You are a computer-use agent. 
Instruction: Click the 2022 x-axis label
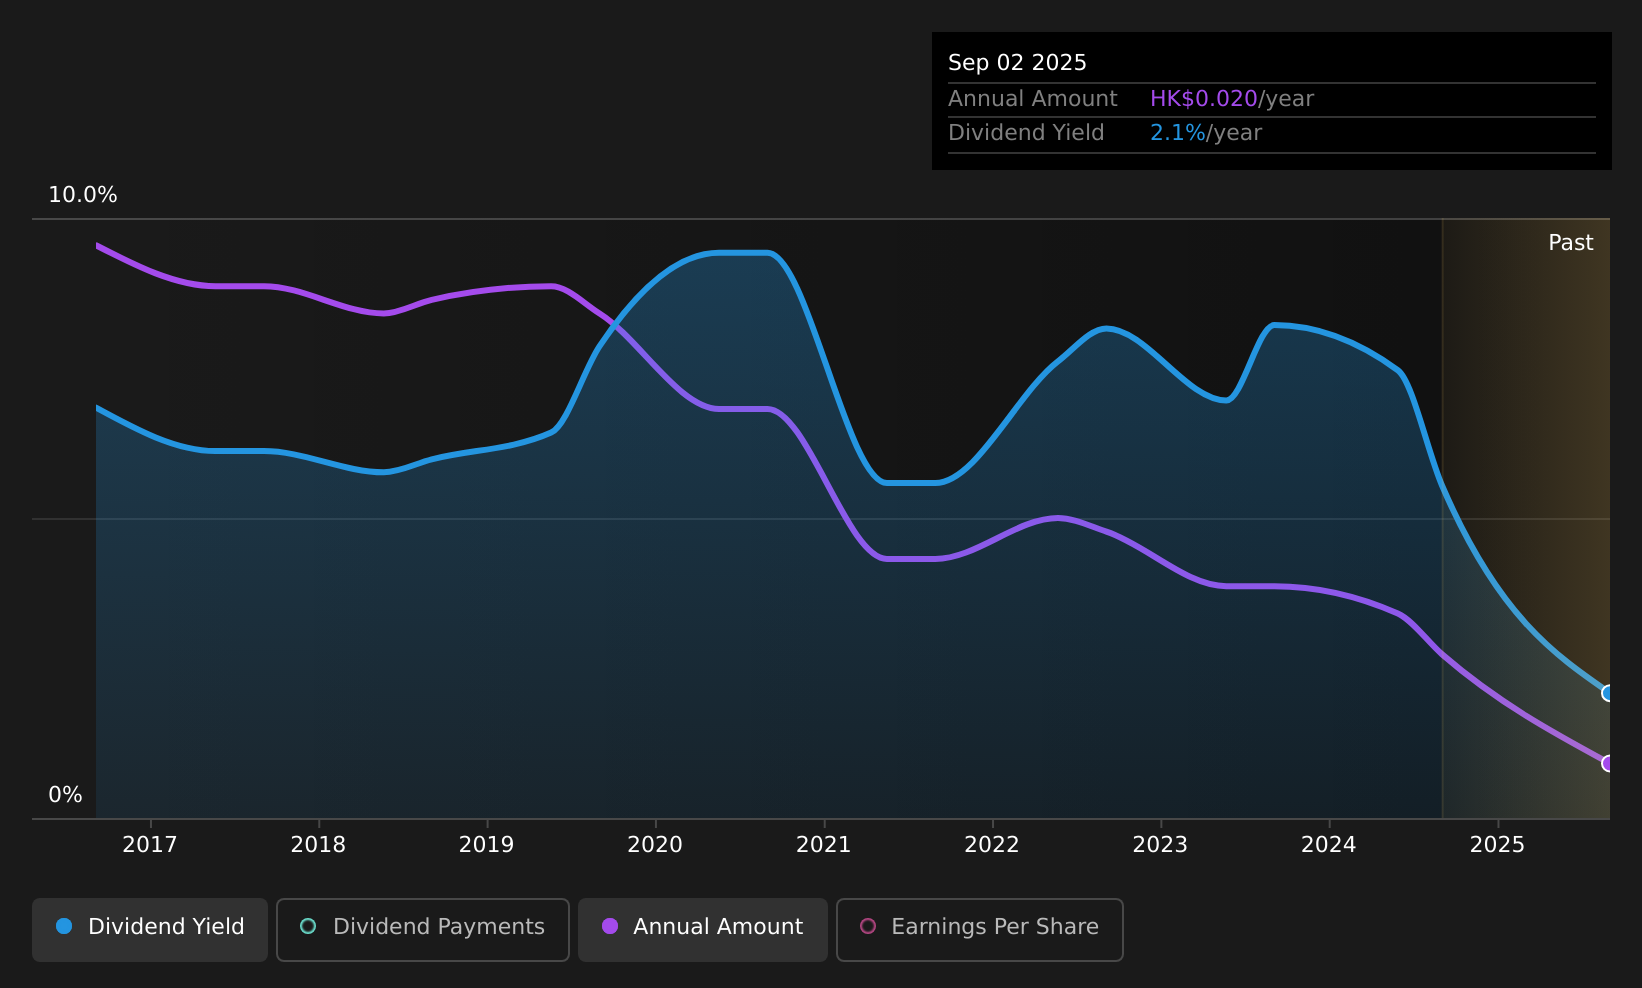click(x=992, y=845)
